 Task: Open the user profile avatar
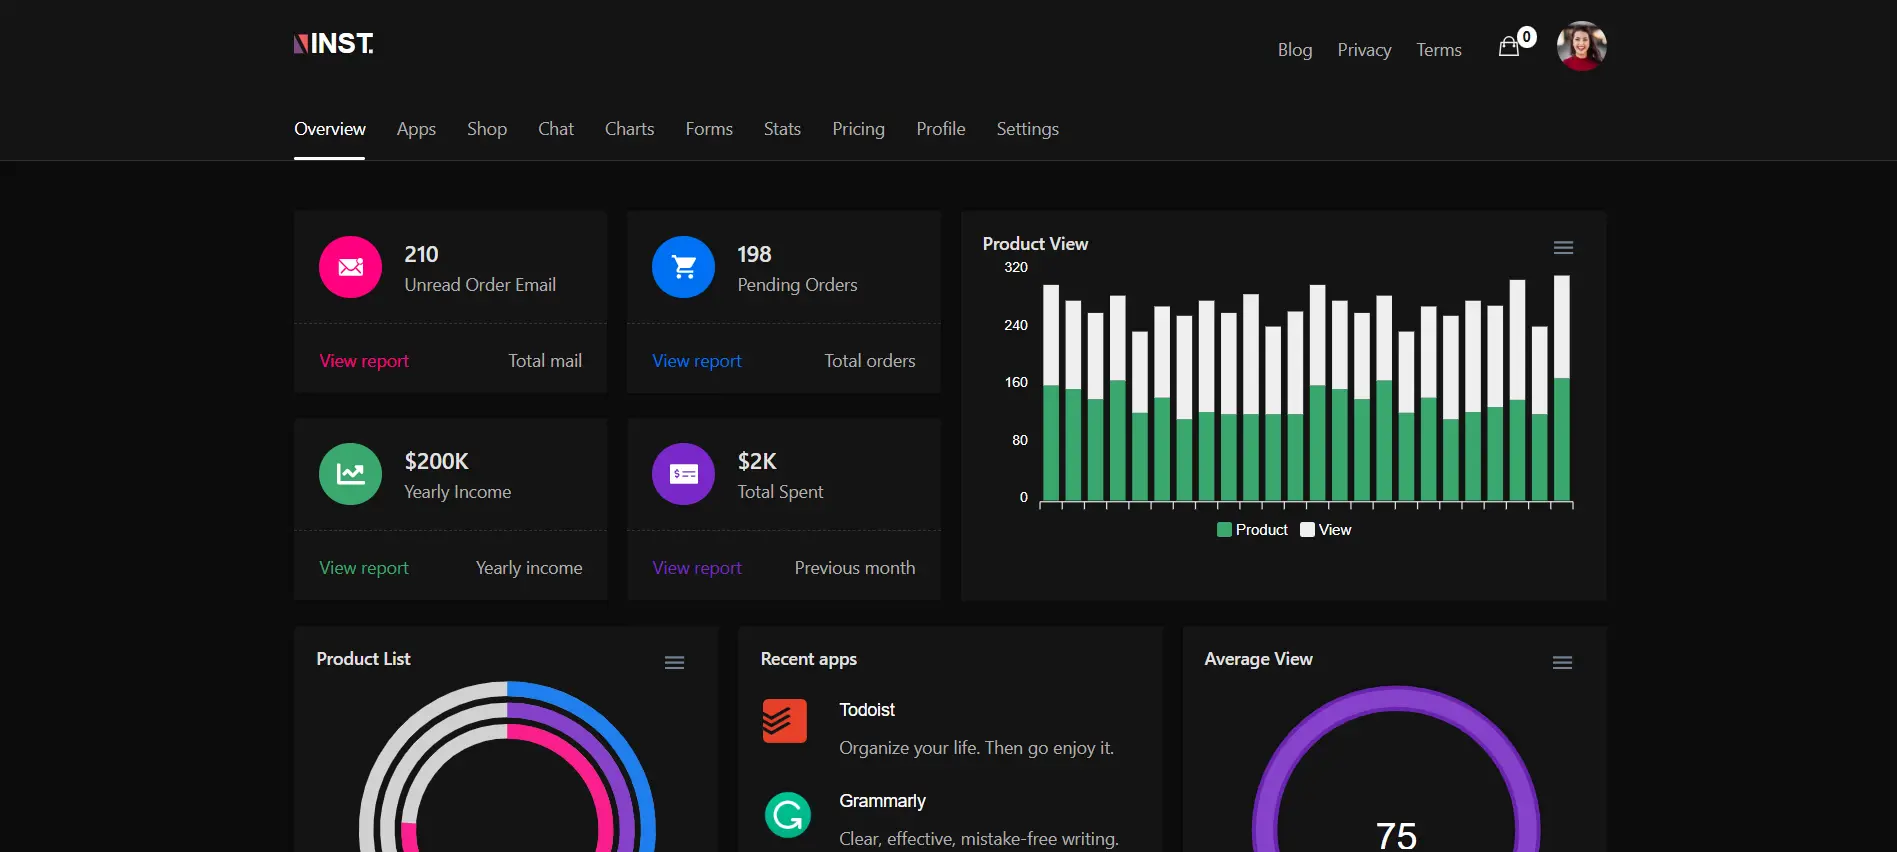(1581, 46)
